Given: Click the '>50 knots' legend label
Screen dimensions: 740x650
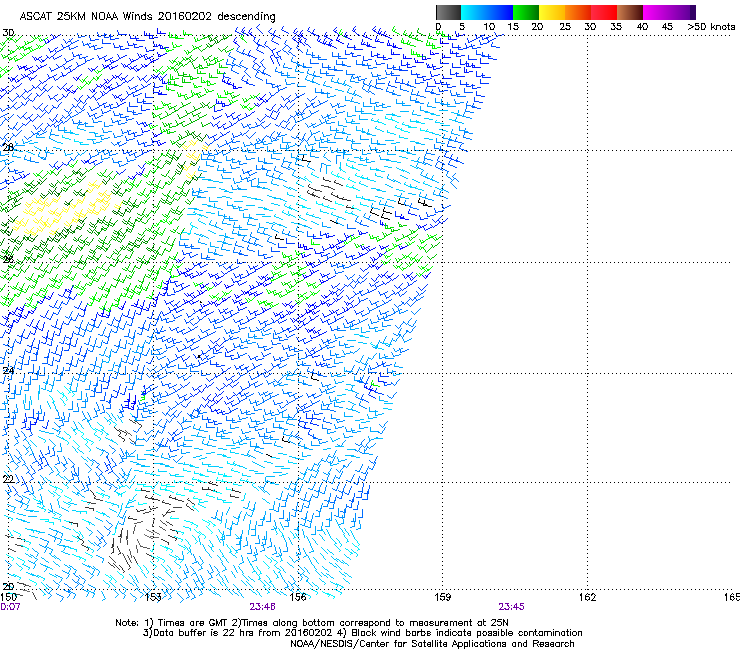Looking at the screenshot, I should tap(711, 27).
